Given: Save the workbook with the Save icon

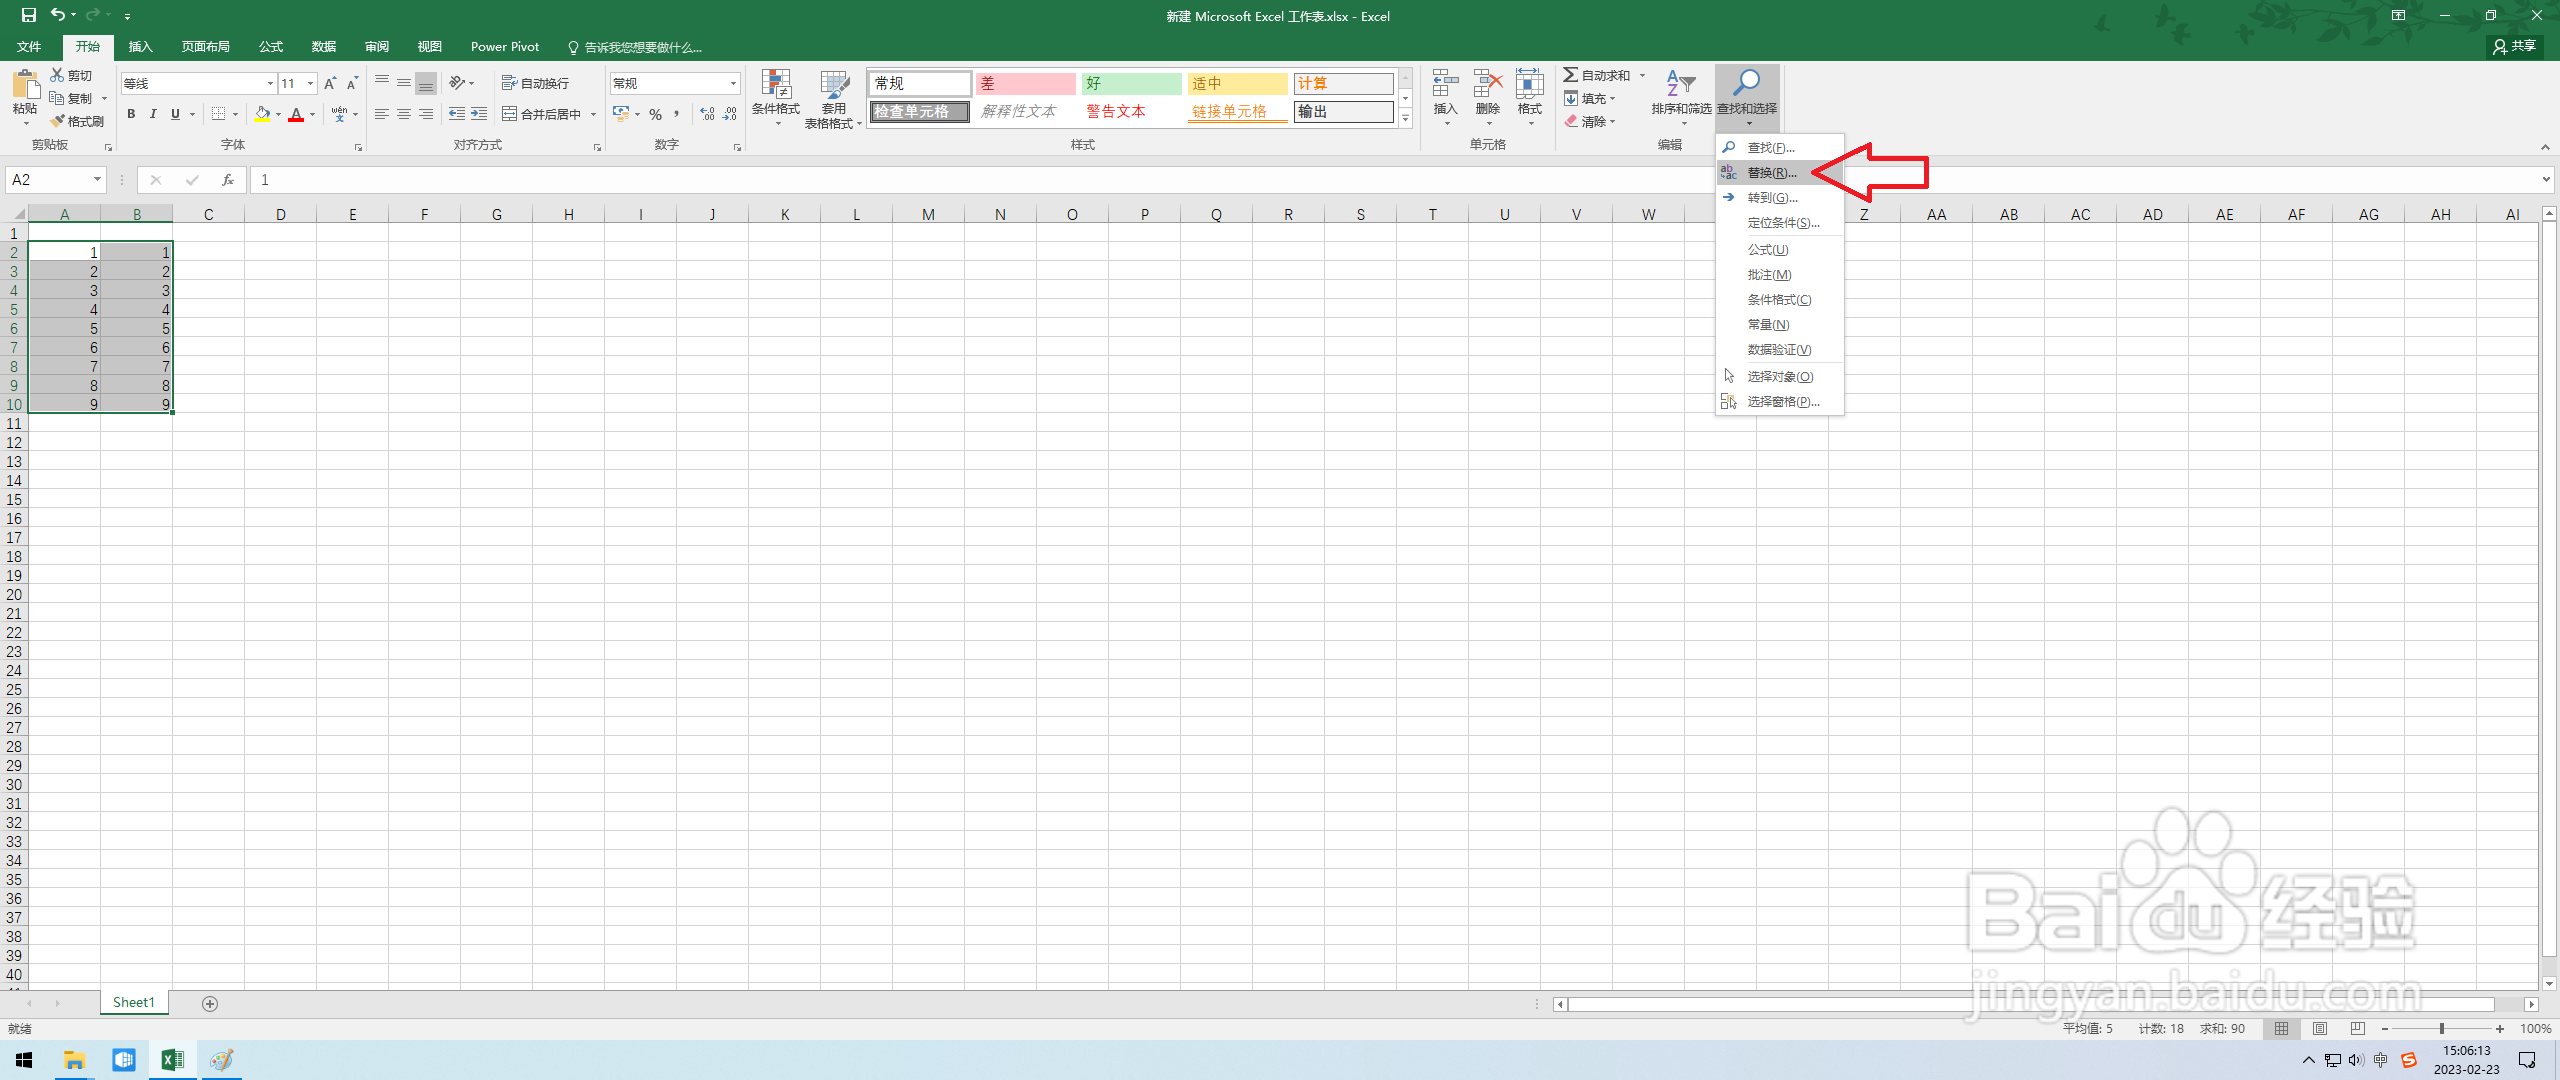Looking at the screenshot, I should click(28, 15).
